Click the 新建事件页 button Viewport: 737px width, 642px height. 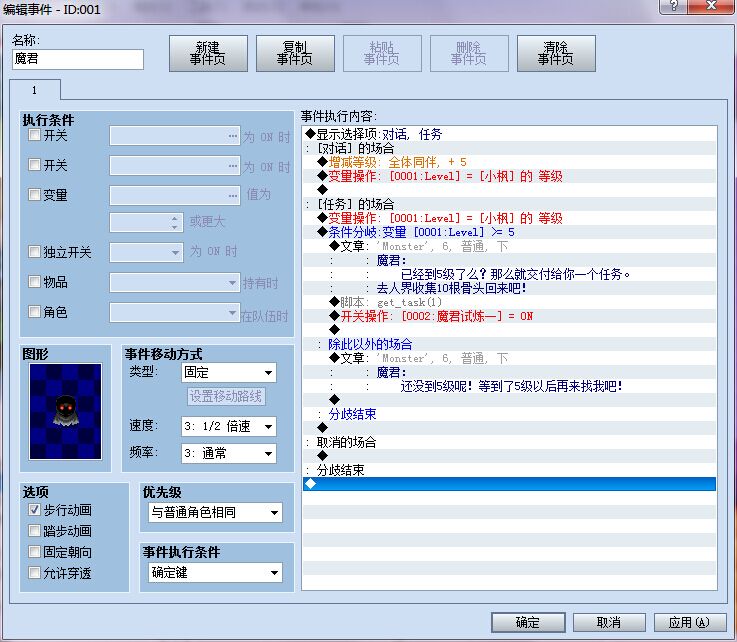pyautogui.click(x=208, y=53)
